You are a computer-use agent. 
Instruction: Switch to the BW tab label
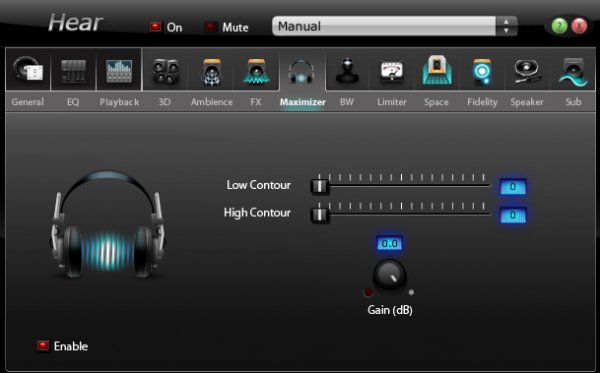pos(347,102)
